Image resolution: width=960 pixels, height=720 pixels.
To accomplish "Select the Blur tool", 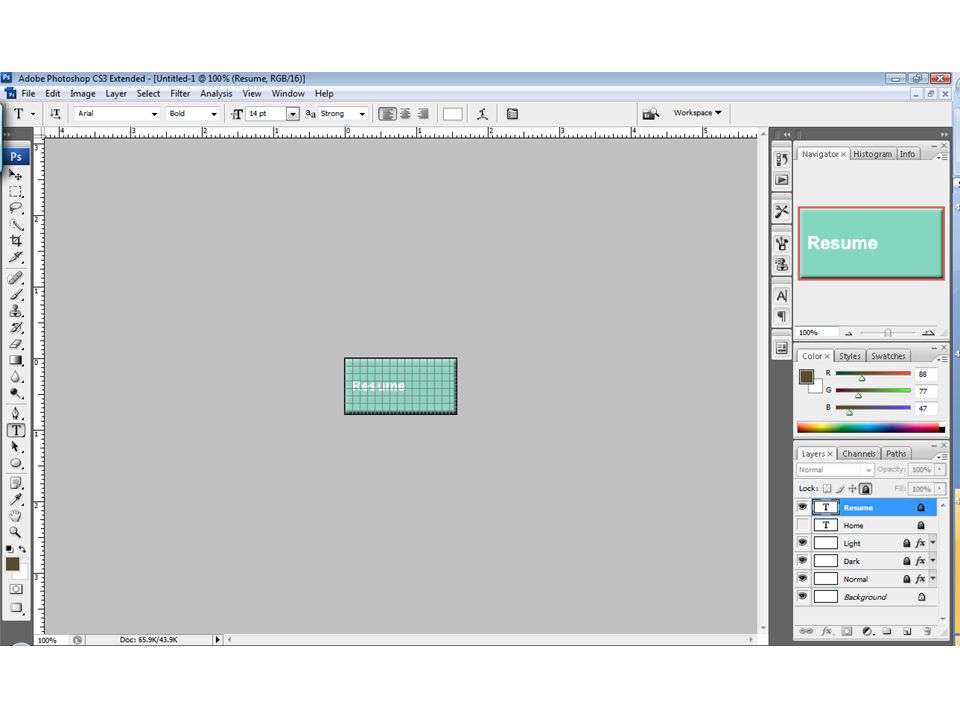I will coord(15,377).
